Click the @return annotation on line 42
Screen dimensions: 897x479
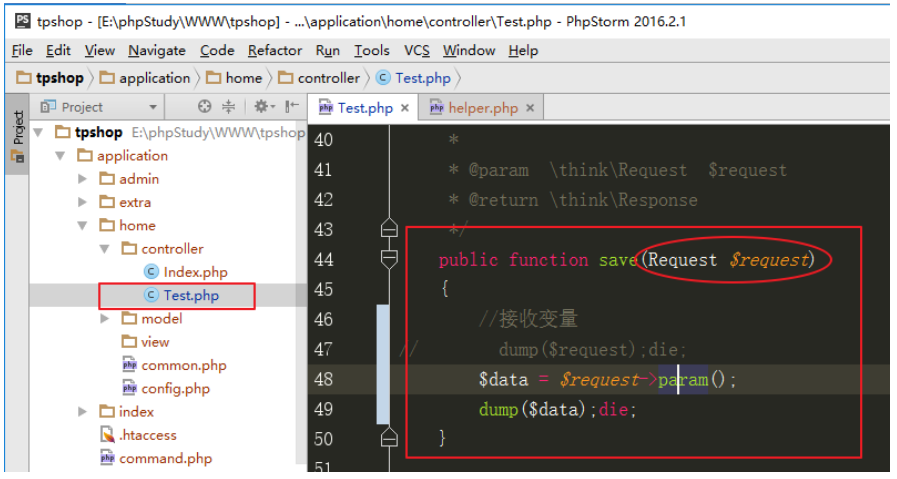tap(503, 200)
